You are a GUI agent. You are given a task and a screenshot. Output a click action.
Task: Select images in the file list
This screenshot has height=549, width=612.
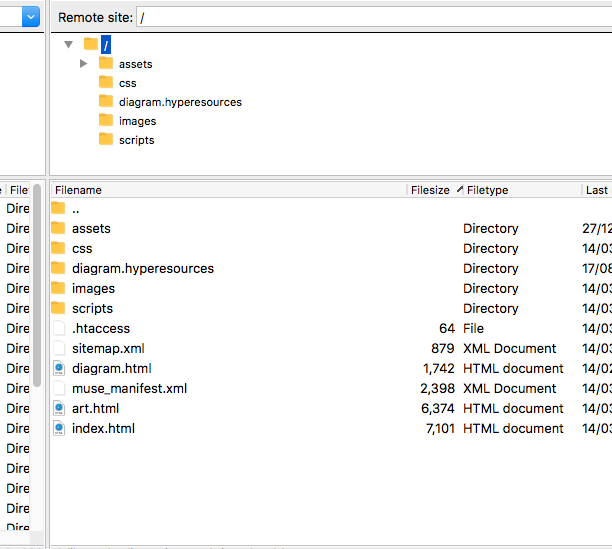pyautogui.click(x=93, y=289)
